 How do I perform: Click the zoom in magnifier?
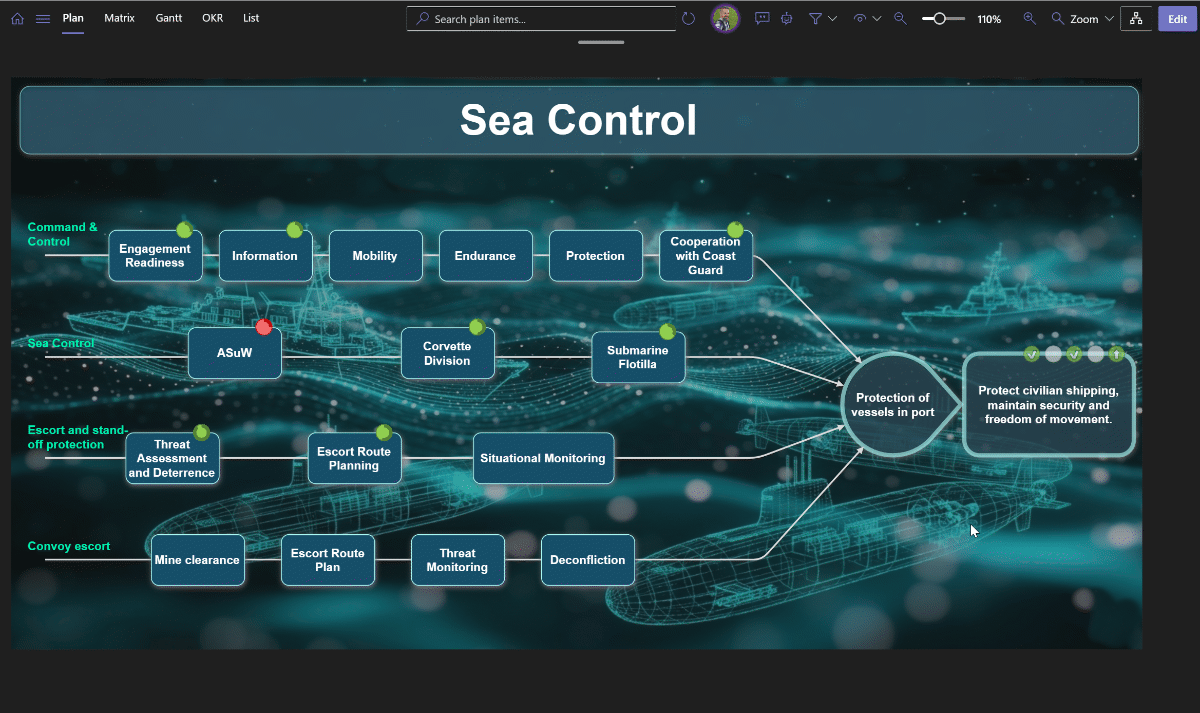tap(1029, 19)
